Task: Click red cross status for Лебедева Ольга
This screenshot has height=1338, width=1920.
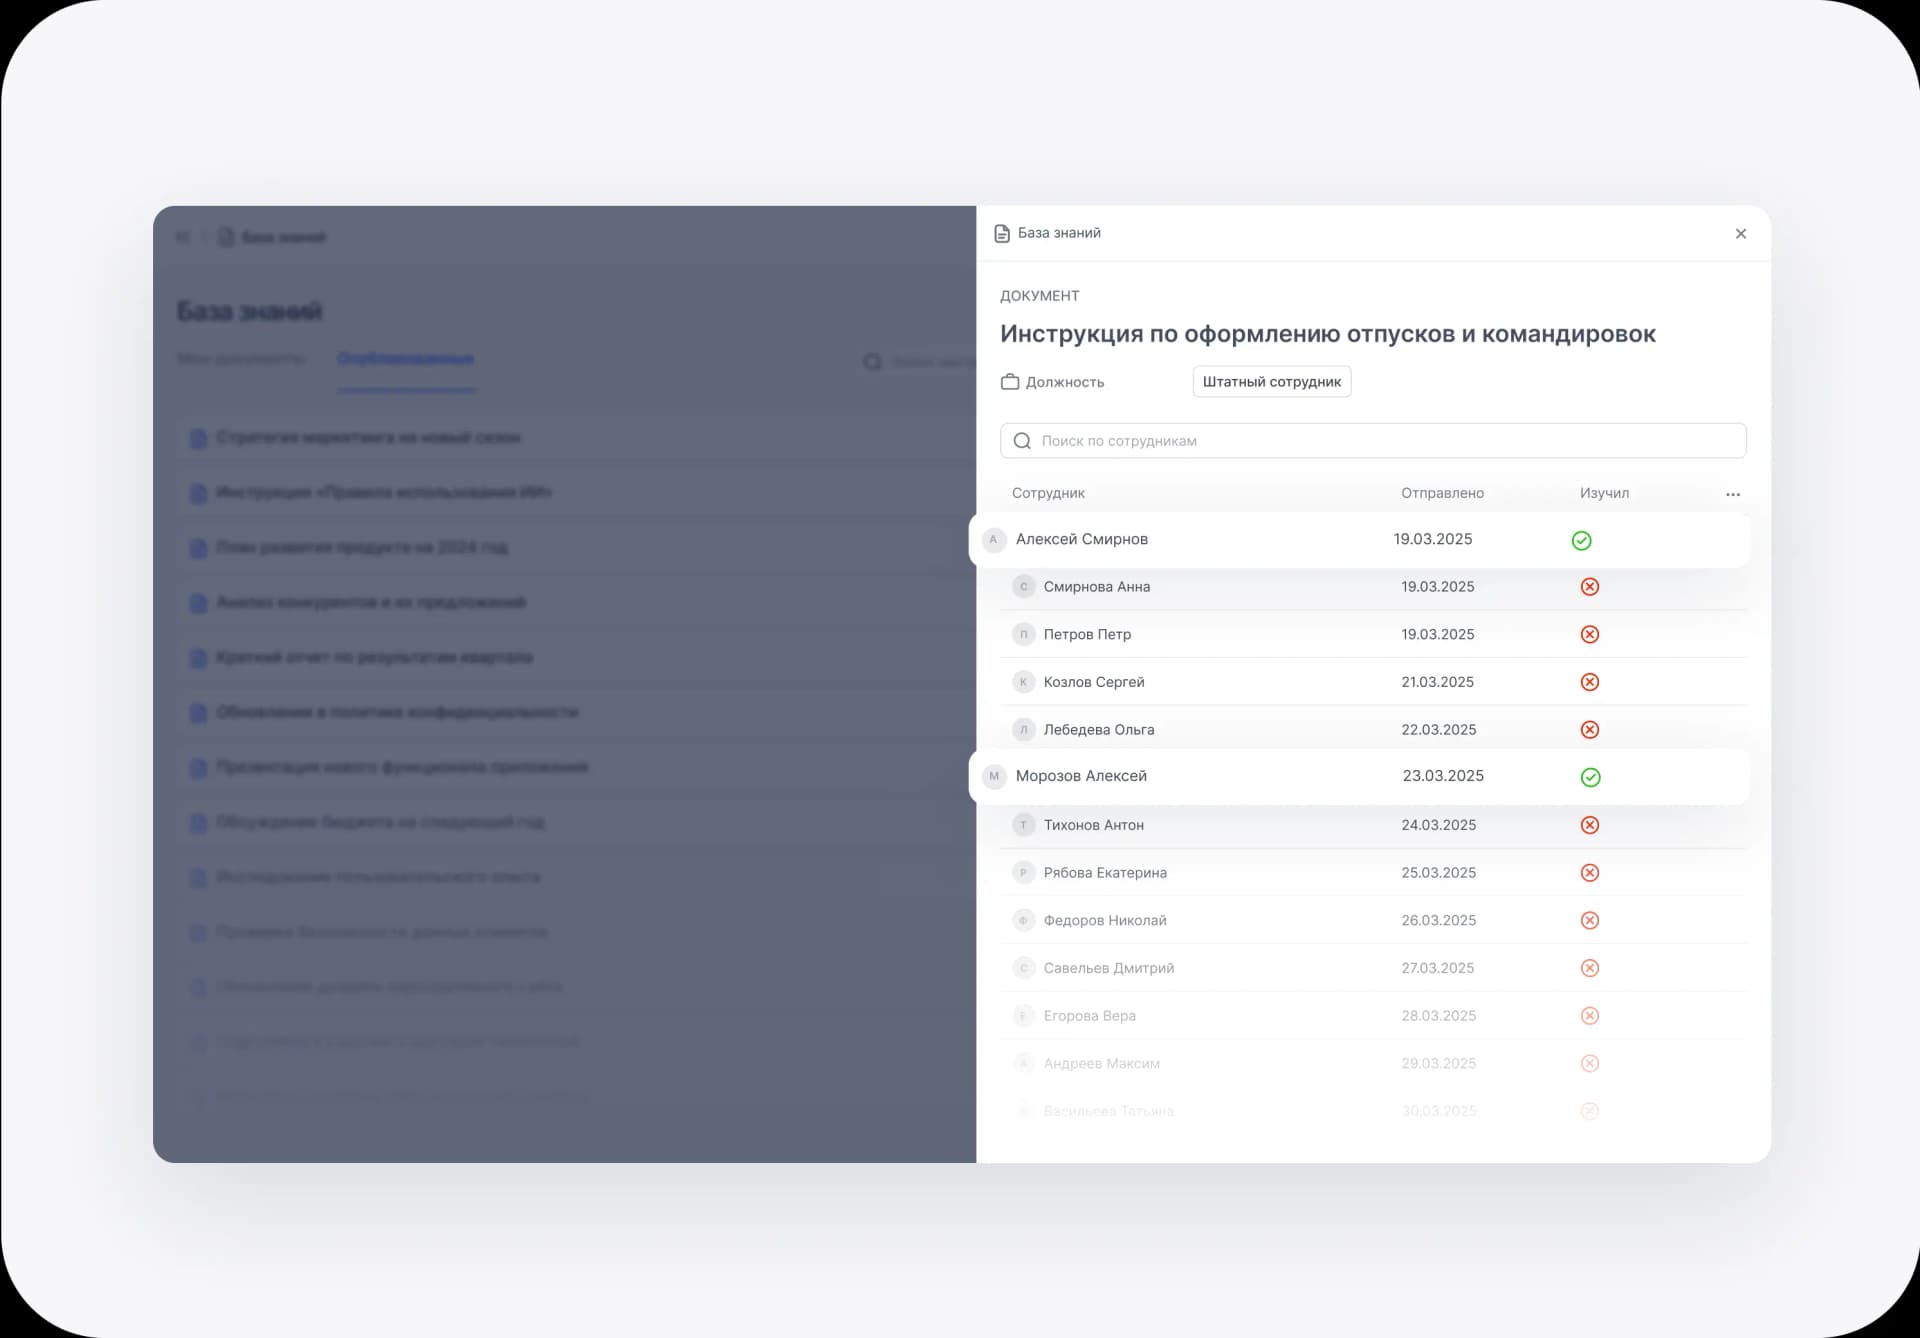Action: (1589, 730)
